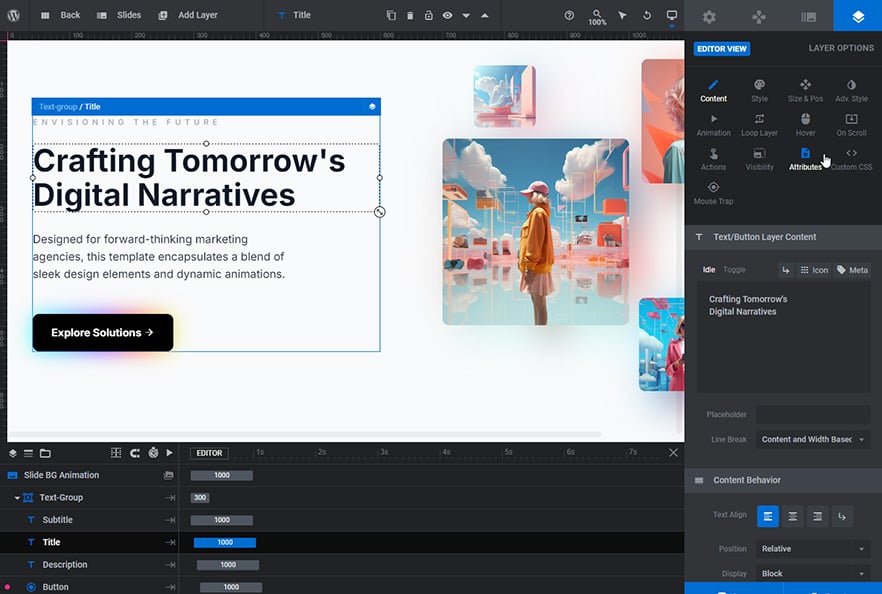
Task: Click the Editor button in the timeline
Action: pos(209,452)
